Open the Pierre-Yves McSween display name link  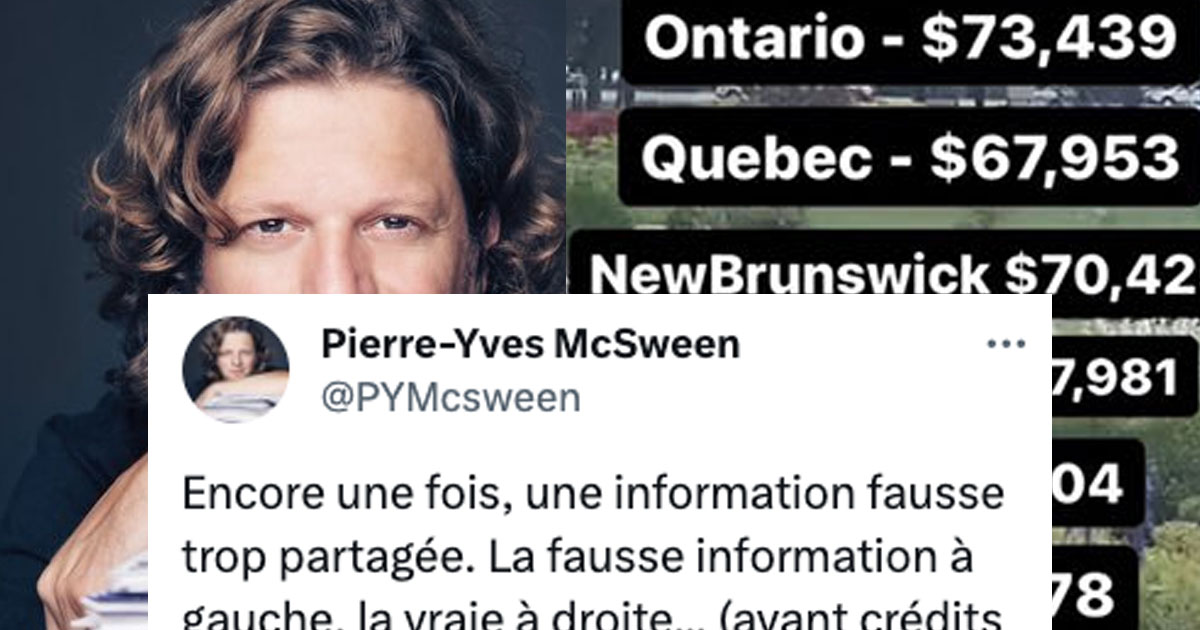(x=530, y=345)
